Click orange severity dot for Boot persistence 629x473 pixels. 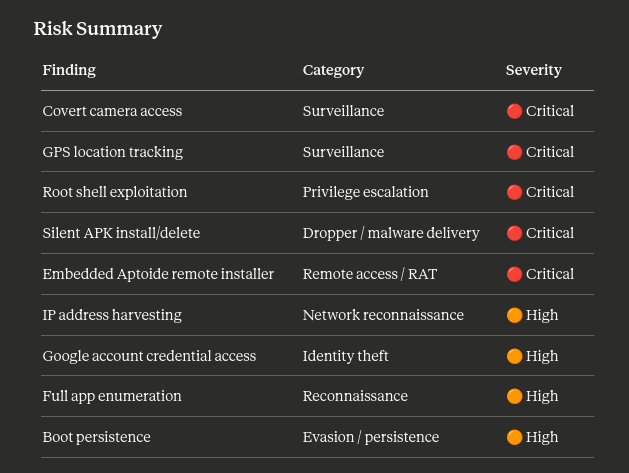[514, 437]
